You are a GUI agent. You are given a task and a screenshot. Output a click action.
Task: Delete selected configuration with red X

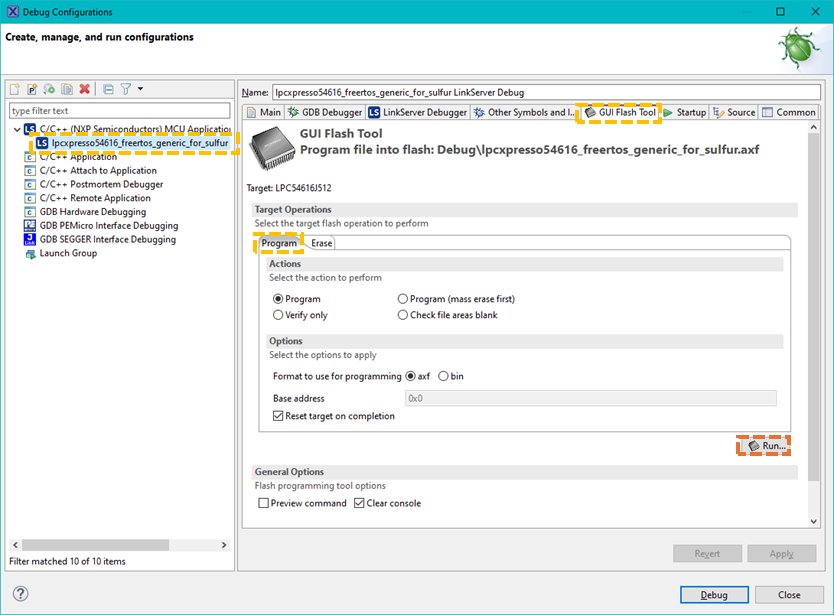click(85, 90)
